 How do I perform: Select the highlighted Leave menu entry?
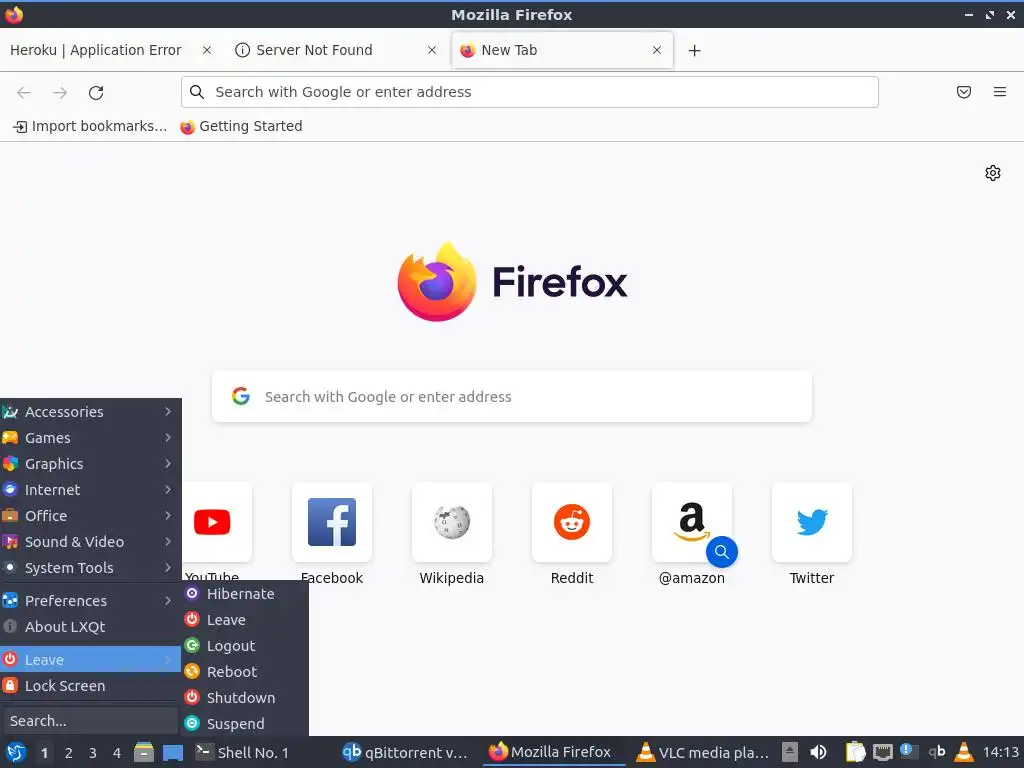pyautogui.click(x=90, y=660)
